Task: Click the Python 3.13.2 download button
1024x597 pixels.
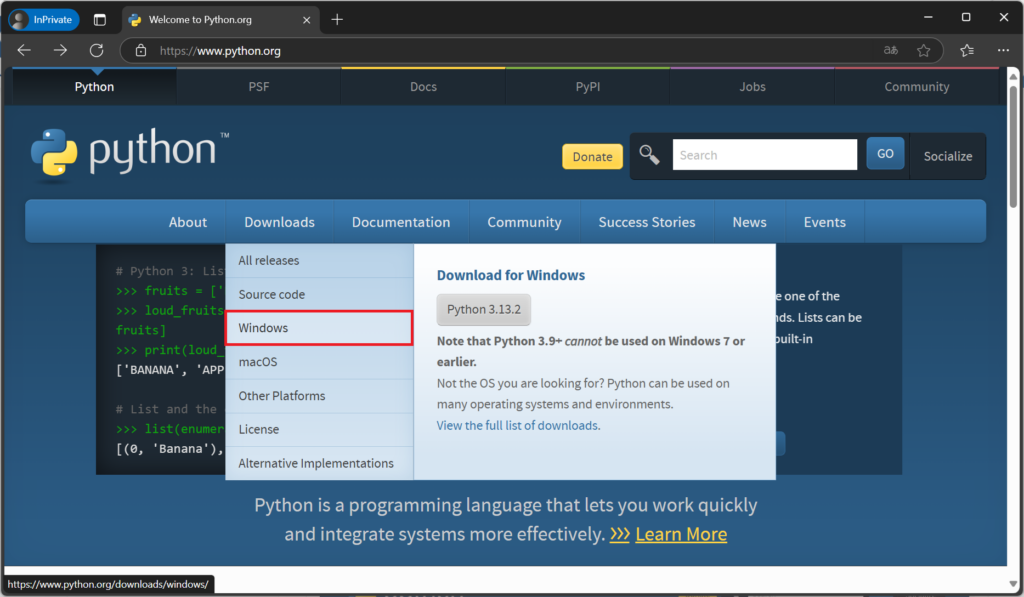Action: pos(484,310)
